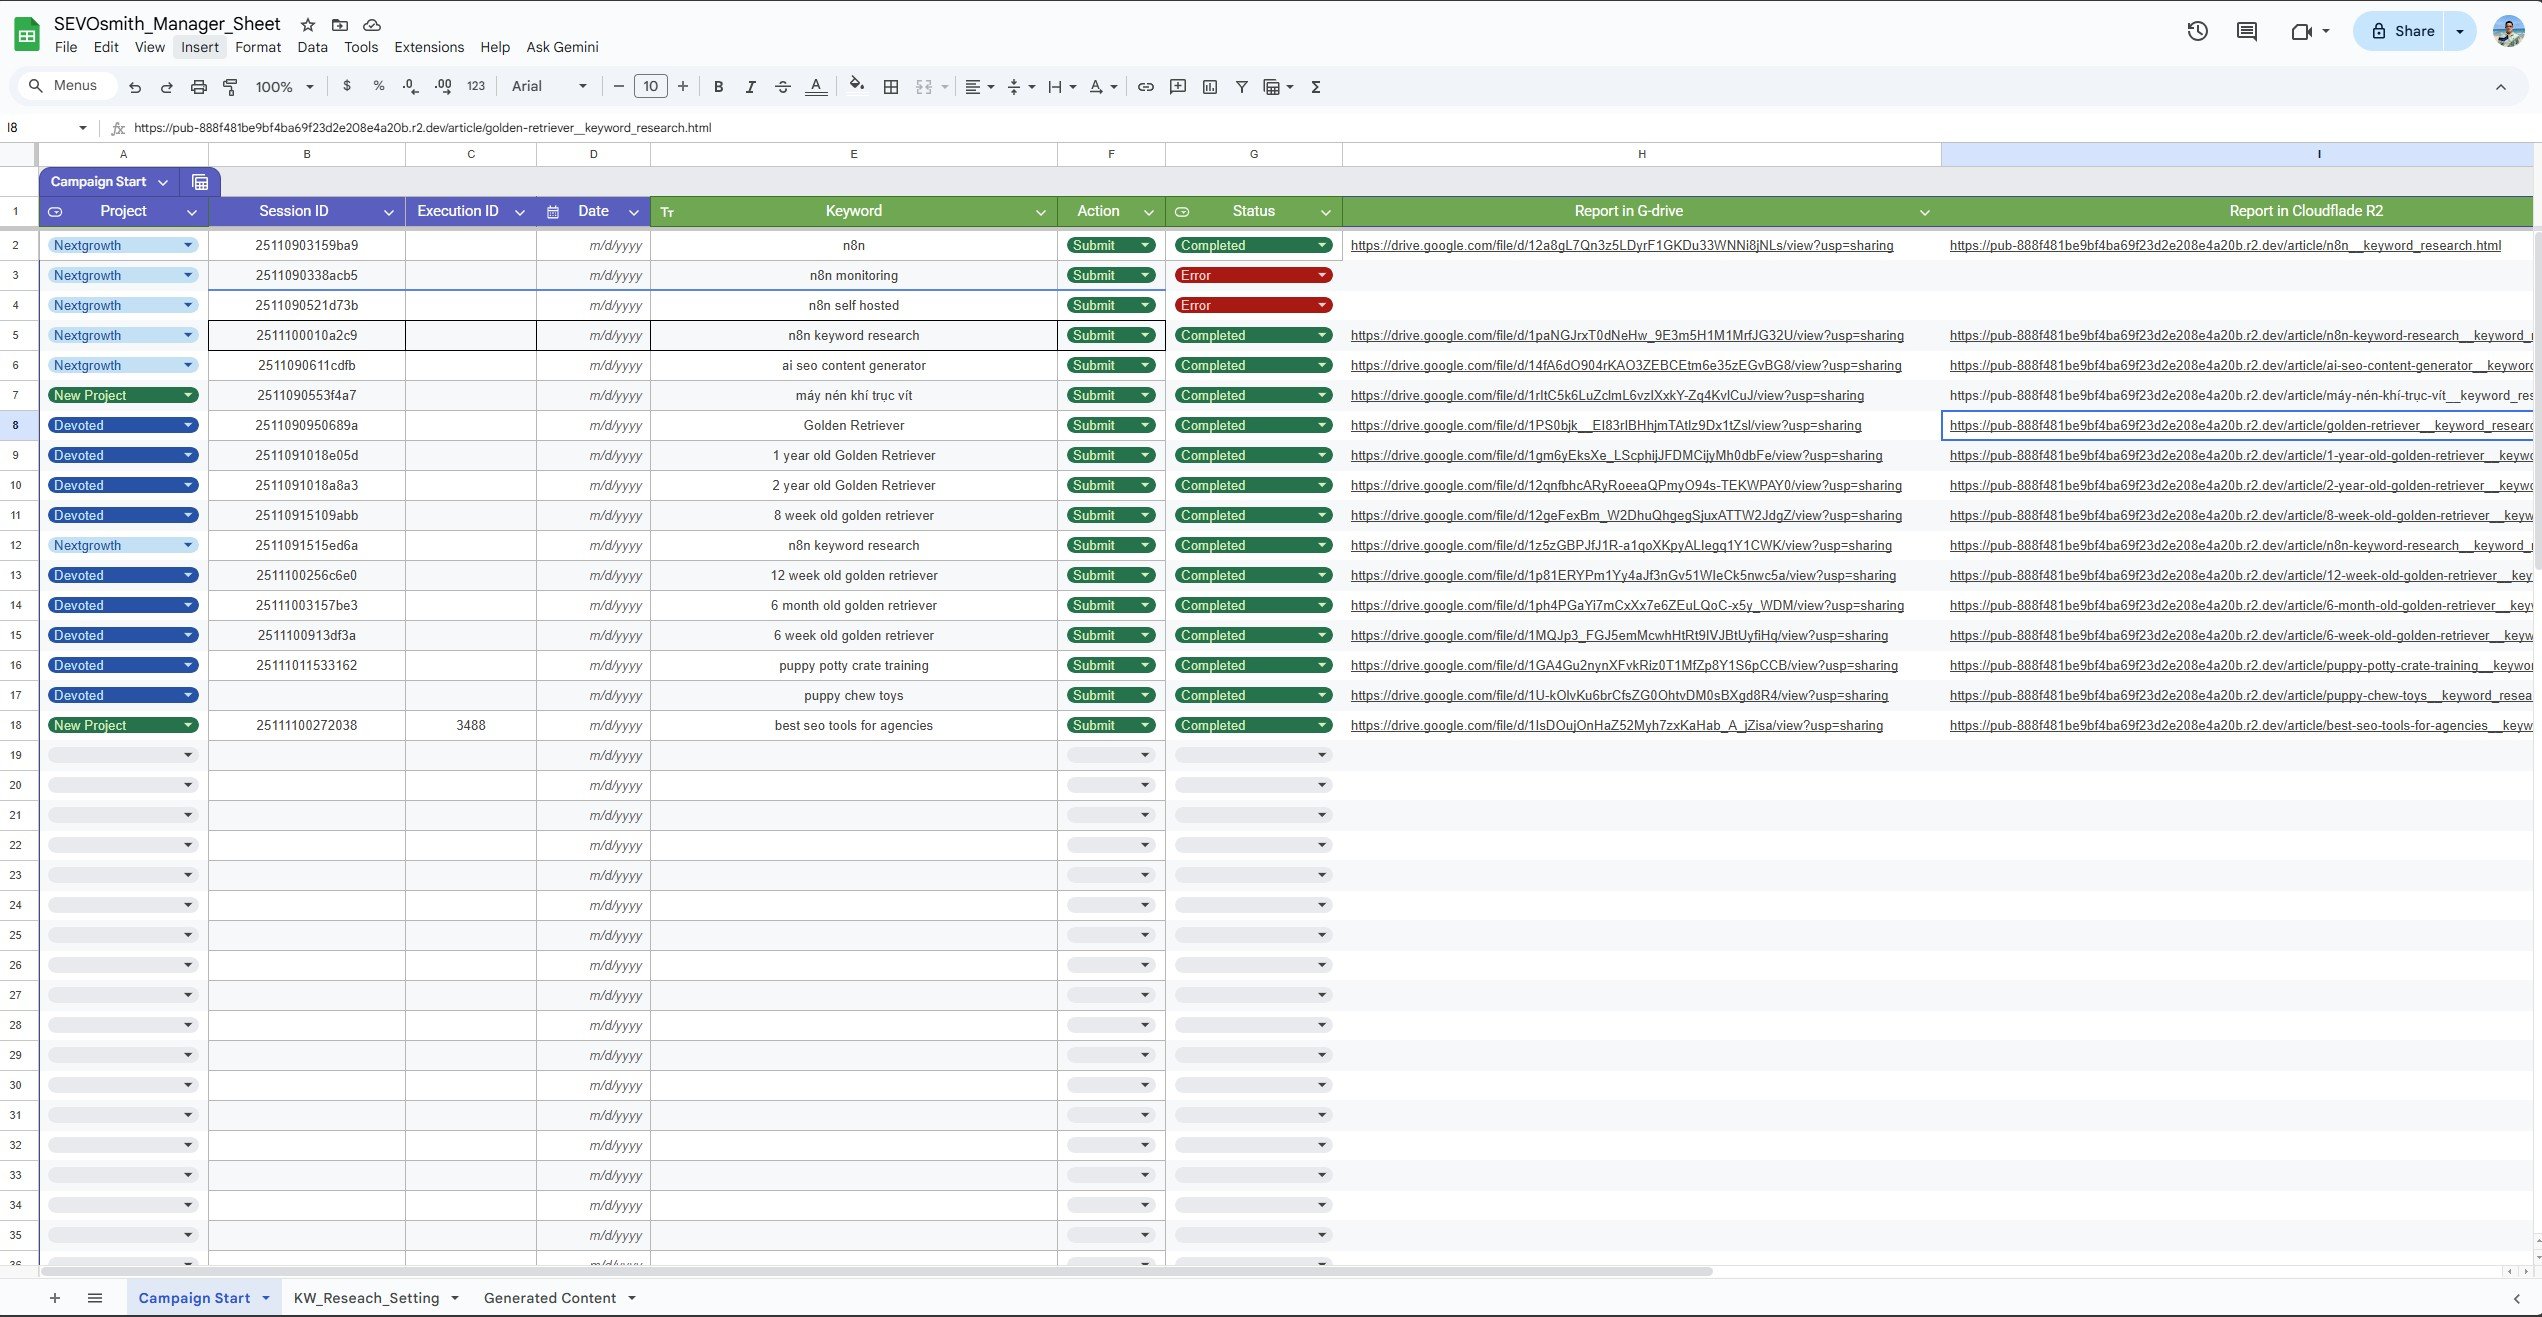Click the text color button
This screenshot has width=2542, height=1317.
[x=816, y=87]
